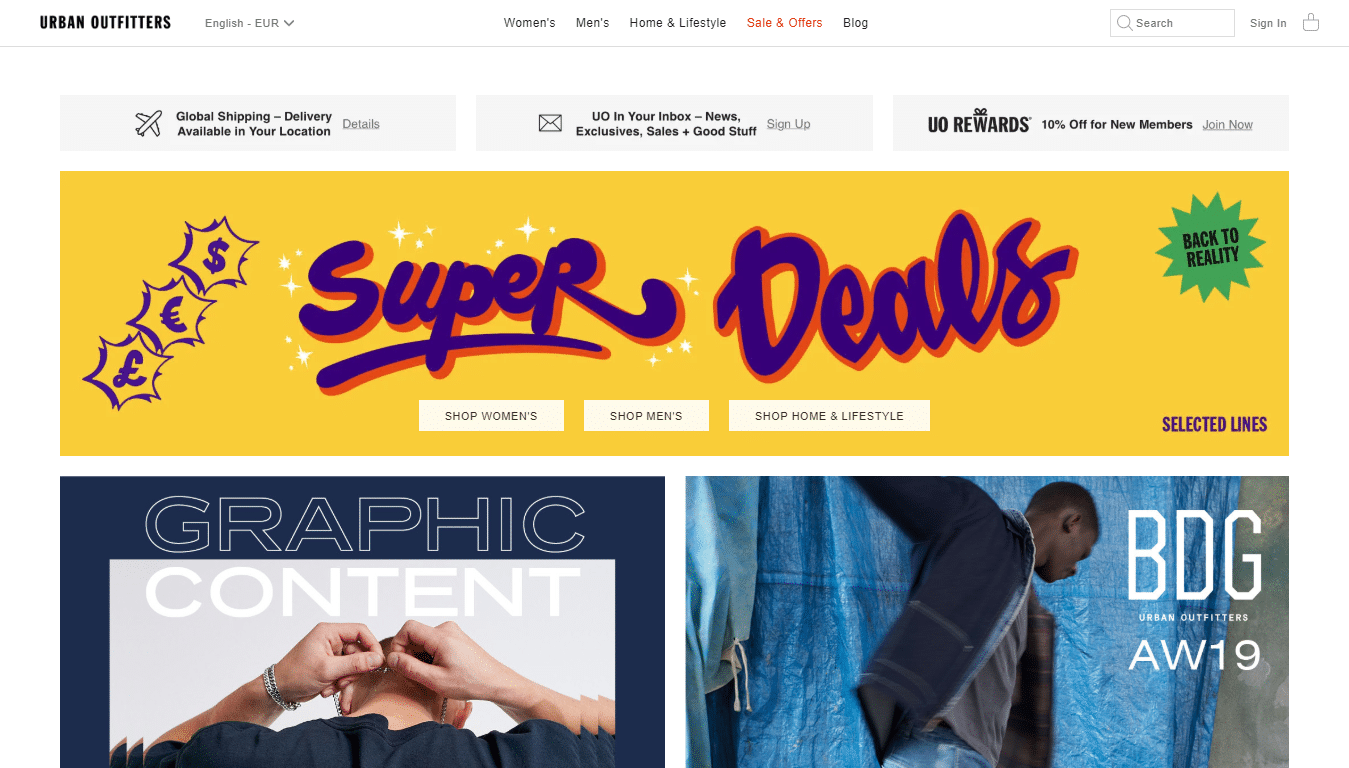
Task: Click the Sign In link
Action: coord(1268,23)
